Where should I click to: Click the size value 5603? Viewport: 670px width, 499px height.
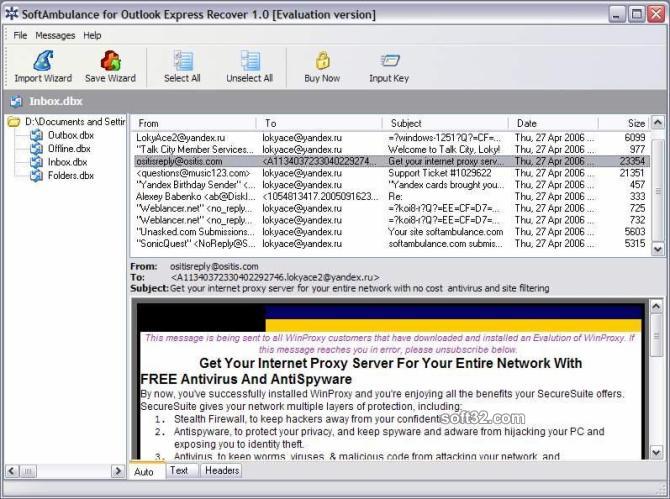point(635,232)
